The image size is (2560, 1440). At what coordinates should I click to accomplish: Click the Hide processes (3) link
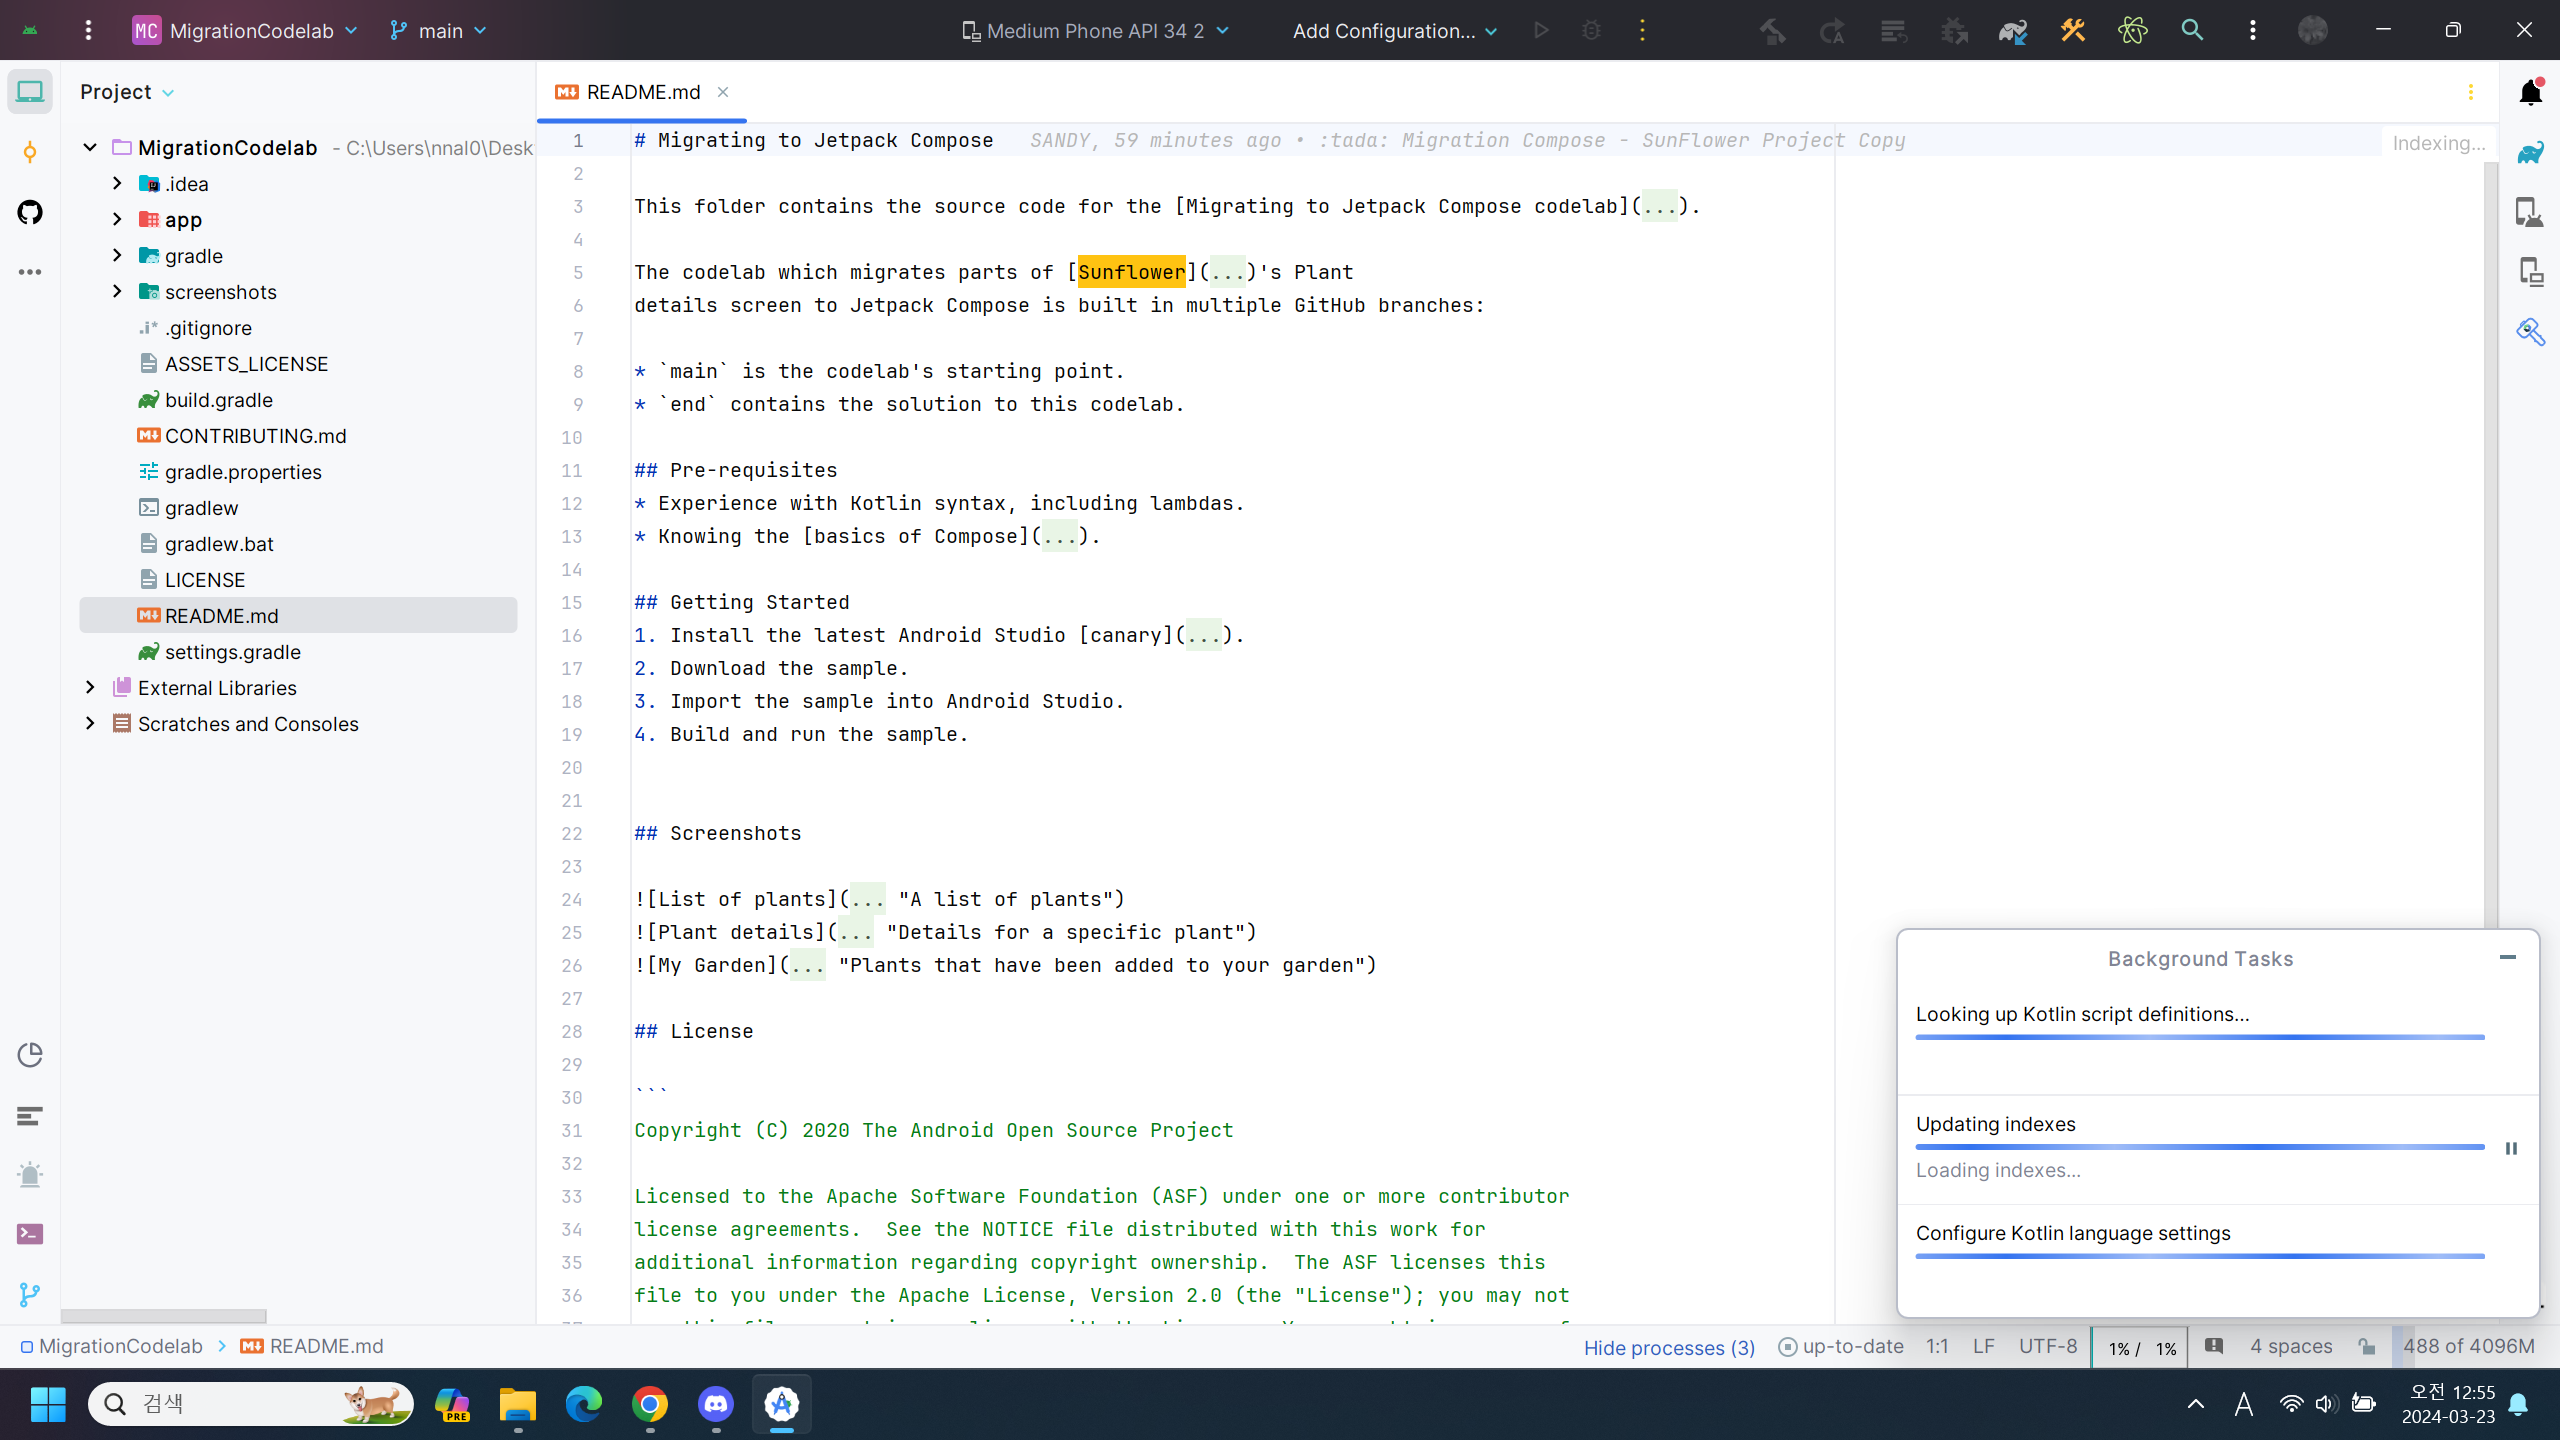tap(1669, 1347)
